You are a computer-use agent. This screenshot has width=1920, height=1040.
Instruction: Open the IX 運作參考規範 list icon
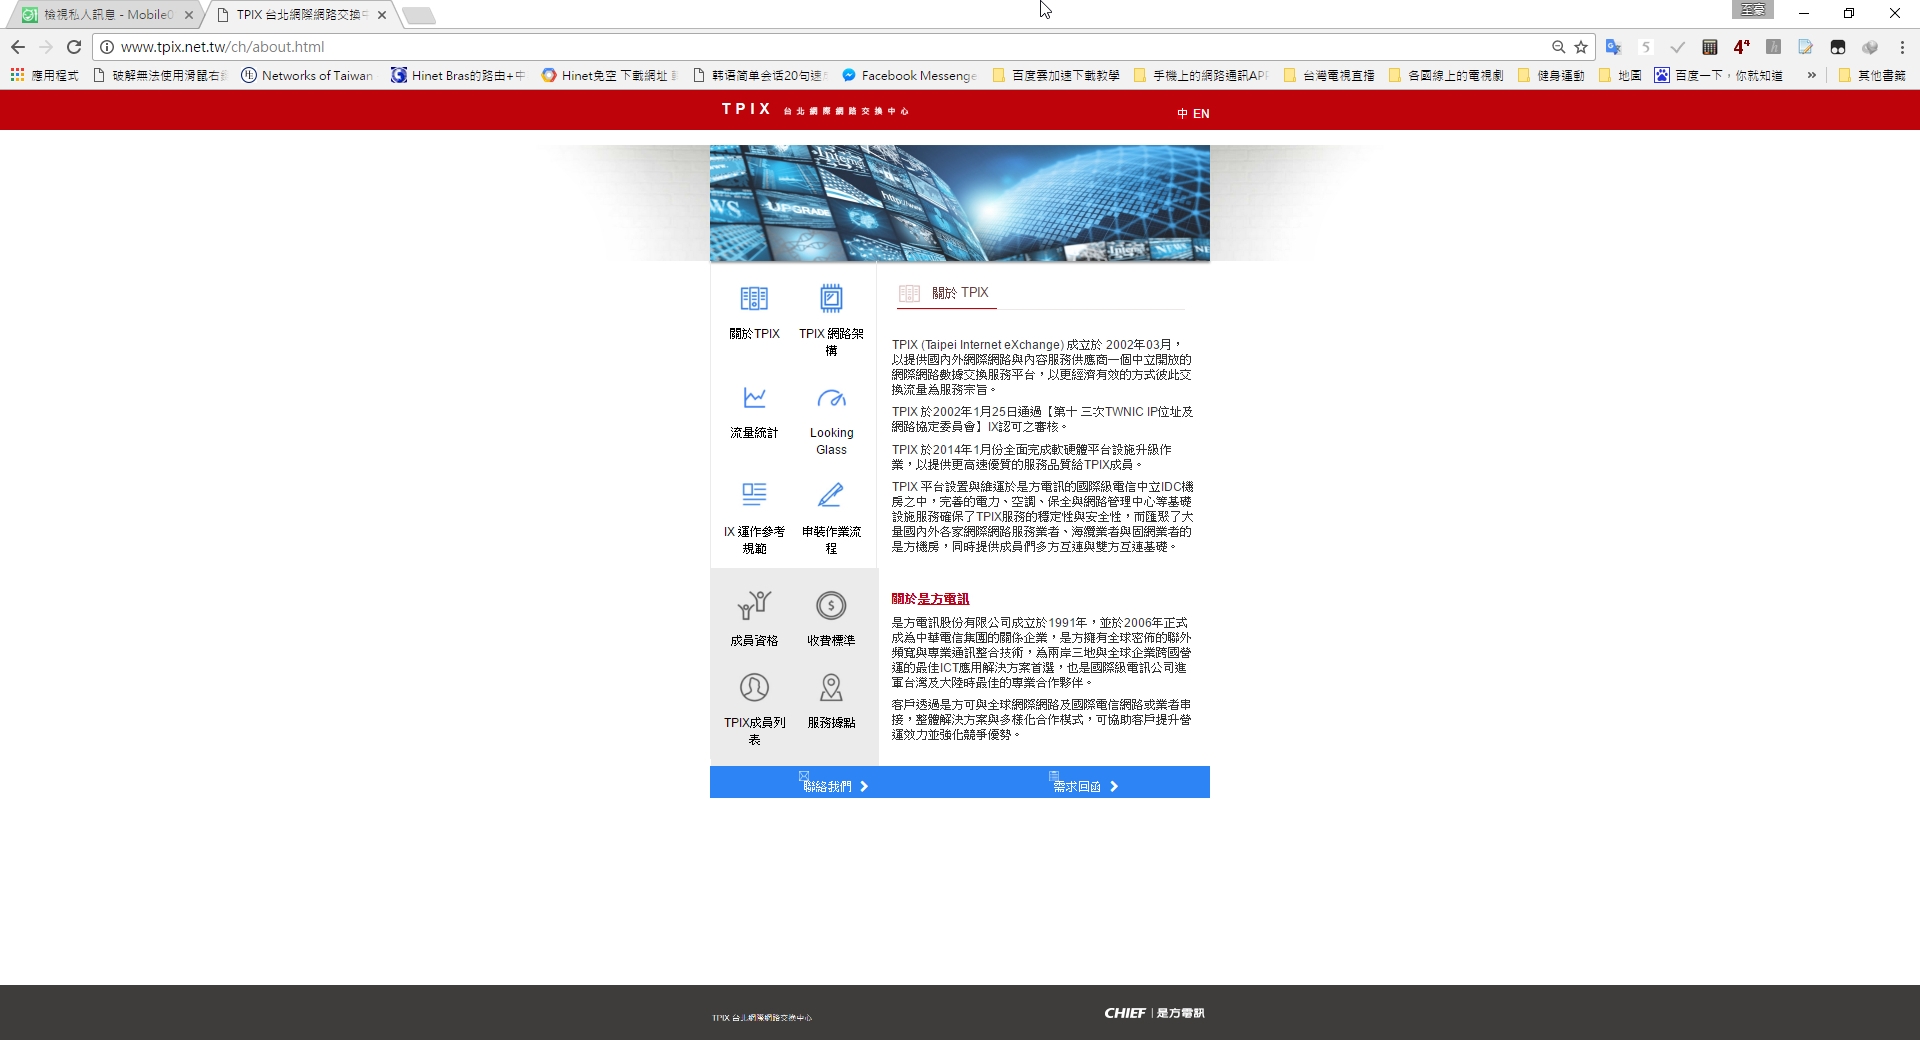[754, 494]
